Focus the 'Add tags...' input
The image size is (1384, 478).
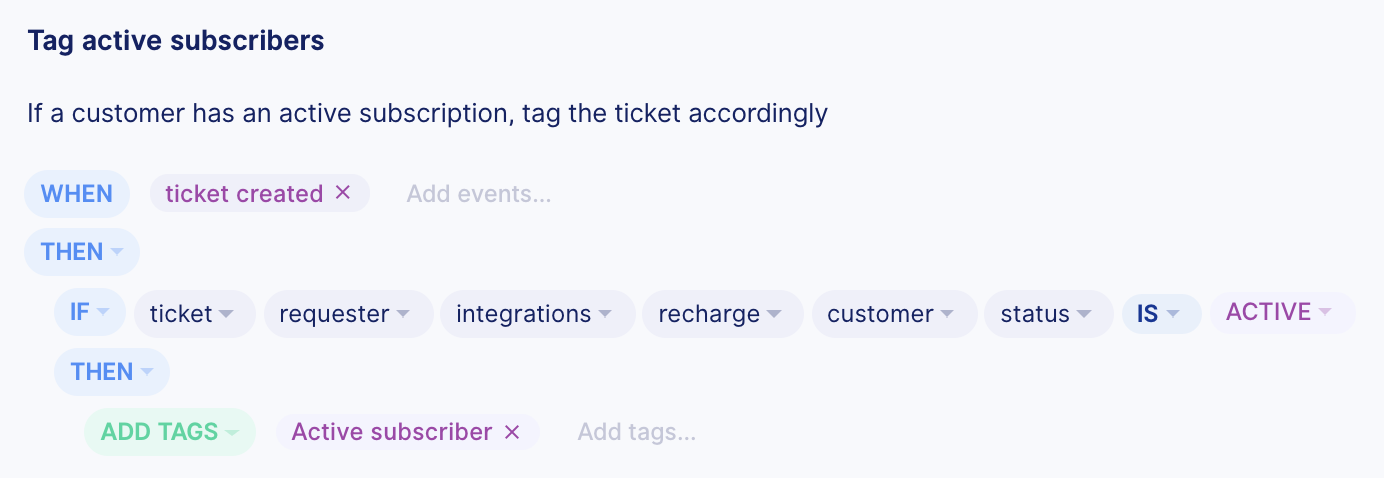click(637, 432)
